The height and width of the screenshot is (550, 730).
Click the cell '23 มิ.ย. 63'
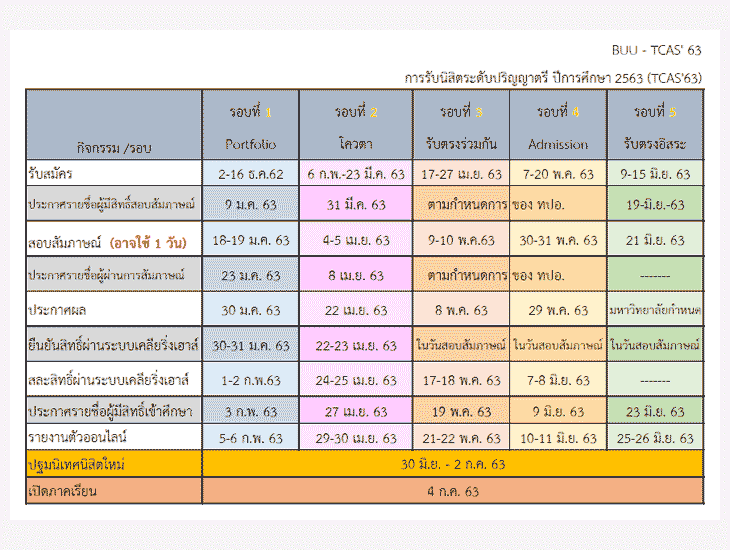[655, 410]
